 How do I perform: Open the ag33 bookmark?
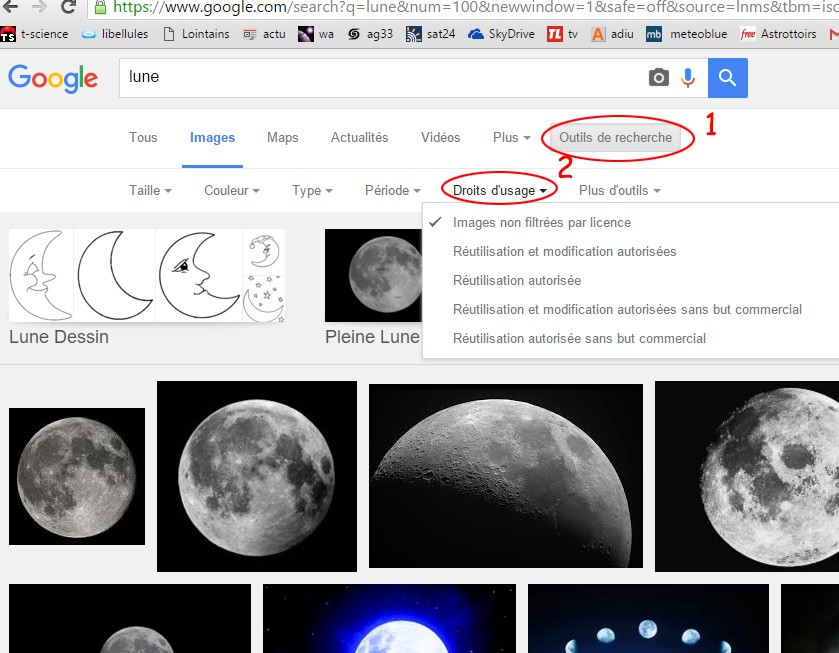click(x=370, y=34)
